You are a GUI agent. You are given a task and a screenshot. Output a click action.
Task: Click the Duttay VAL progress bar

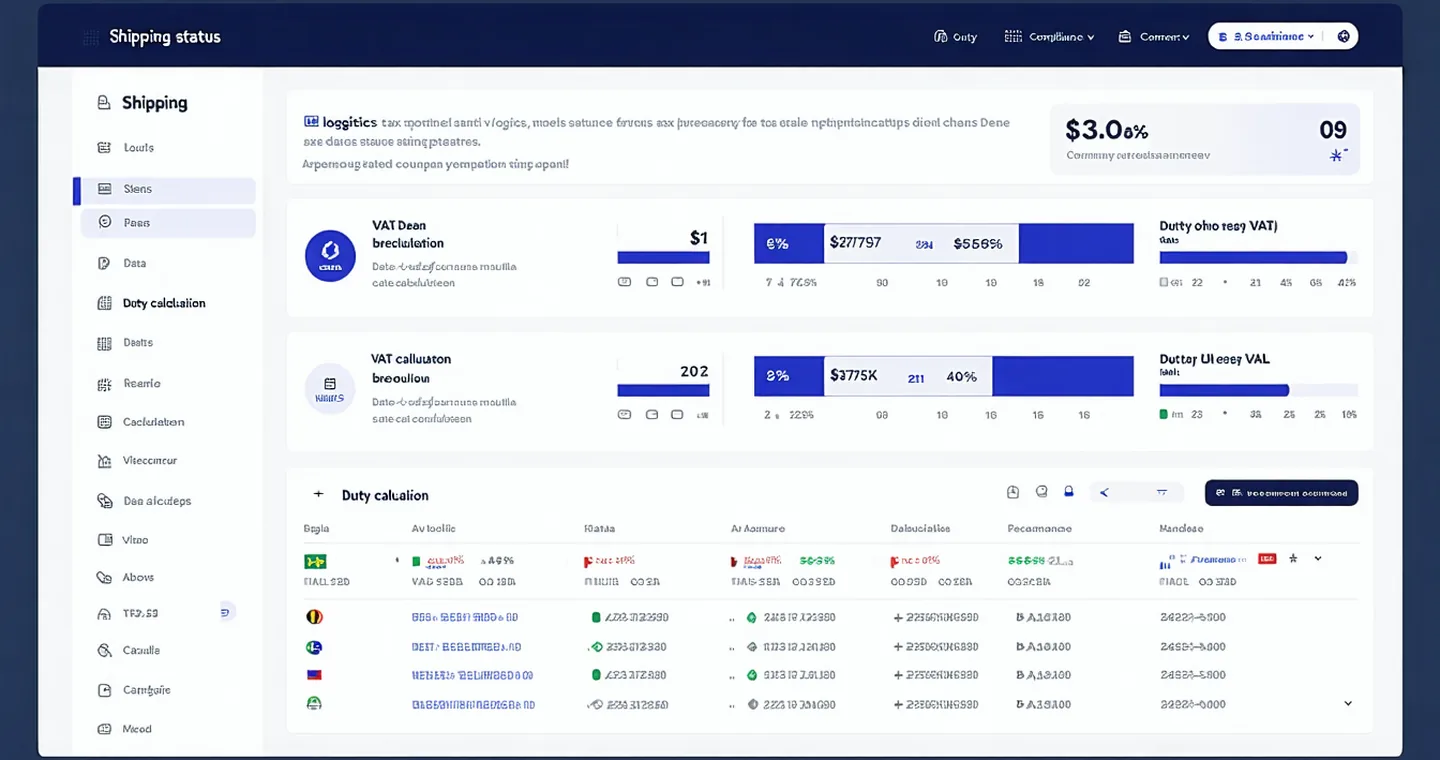click(1258, 391)
